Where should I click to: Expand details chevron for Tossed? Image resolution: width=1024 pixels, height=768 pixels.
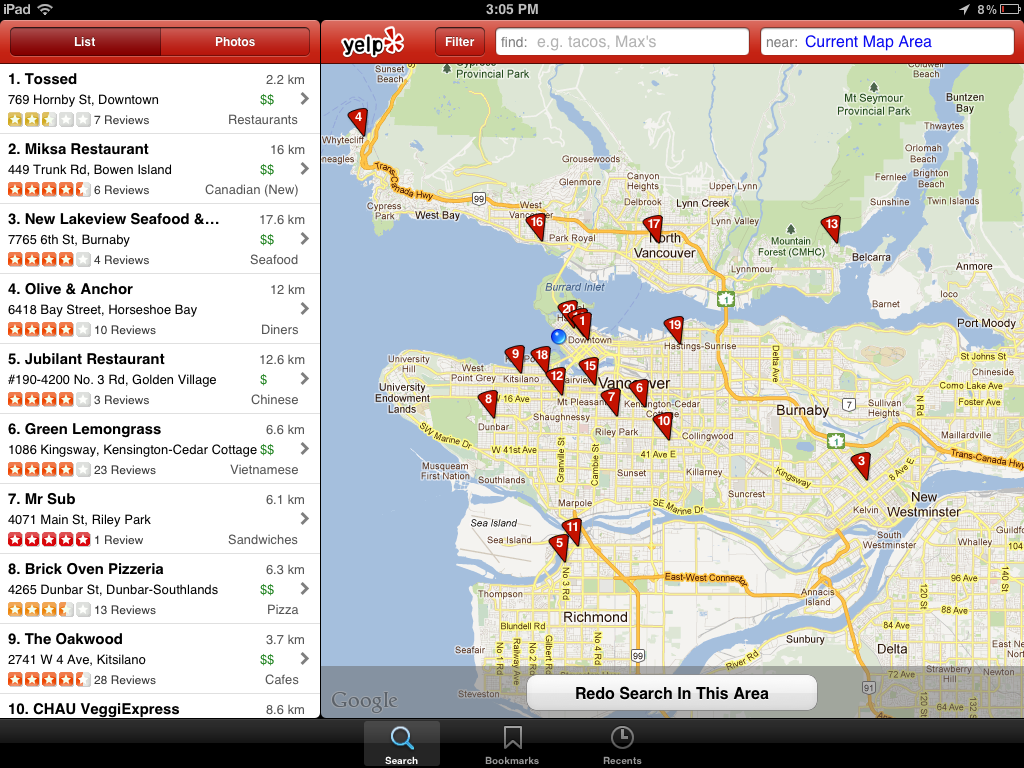[304, 99]
